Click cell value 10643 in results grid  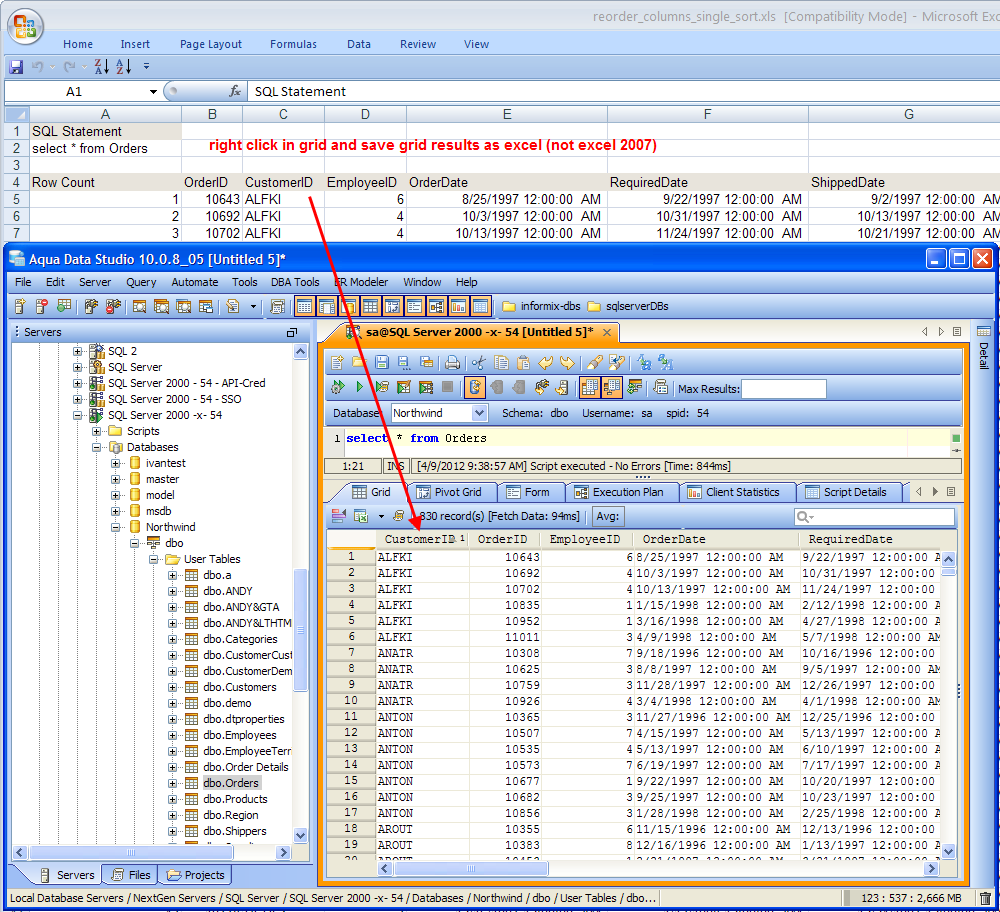(x=522, y=557)
